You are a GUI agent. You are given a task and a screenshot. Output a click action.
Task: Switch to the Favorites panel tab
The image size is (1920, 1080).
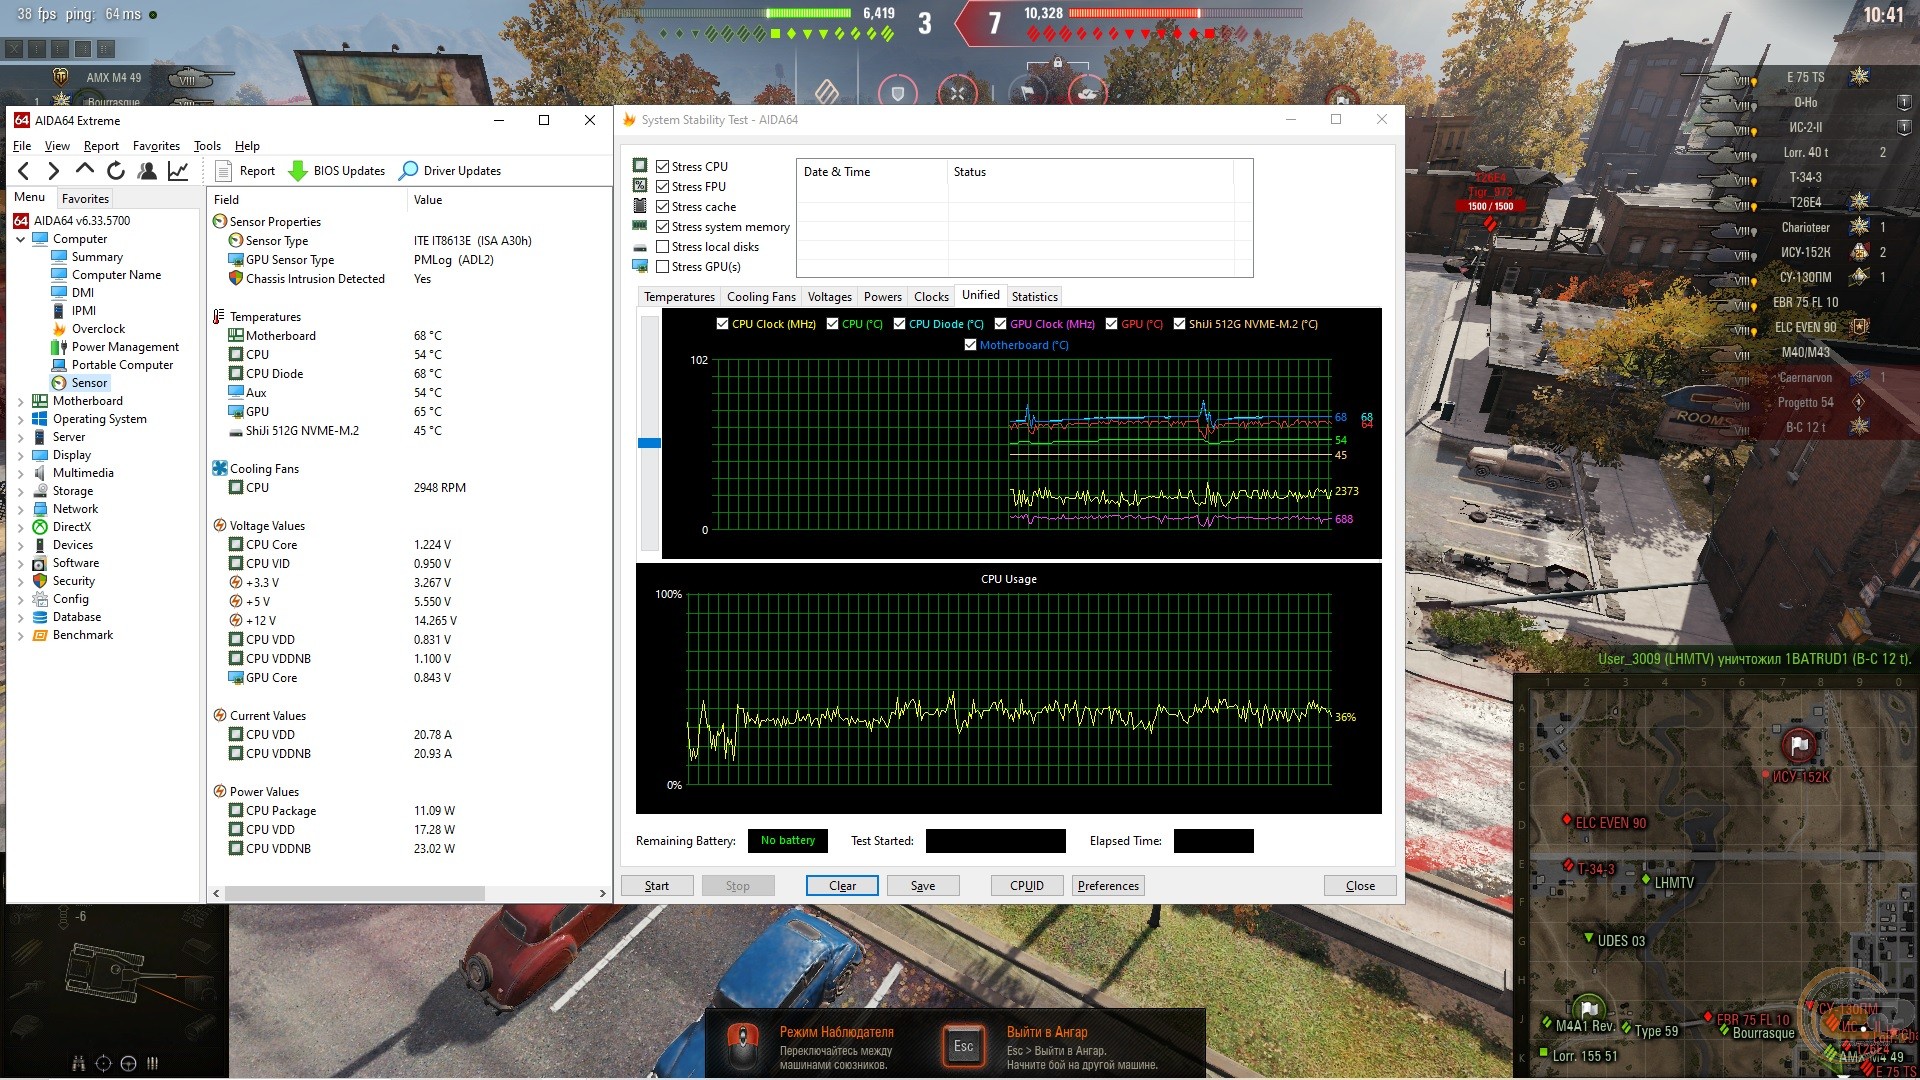point(85,199)
